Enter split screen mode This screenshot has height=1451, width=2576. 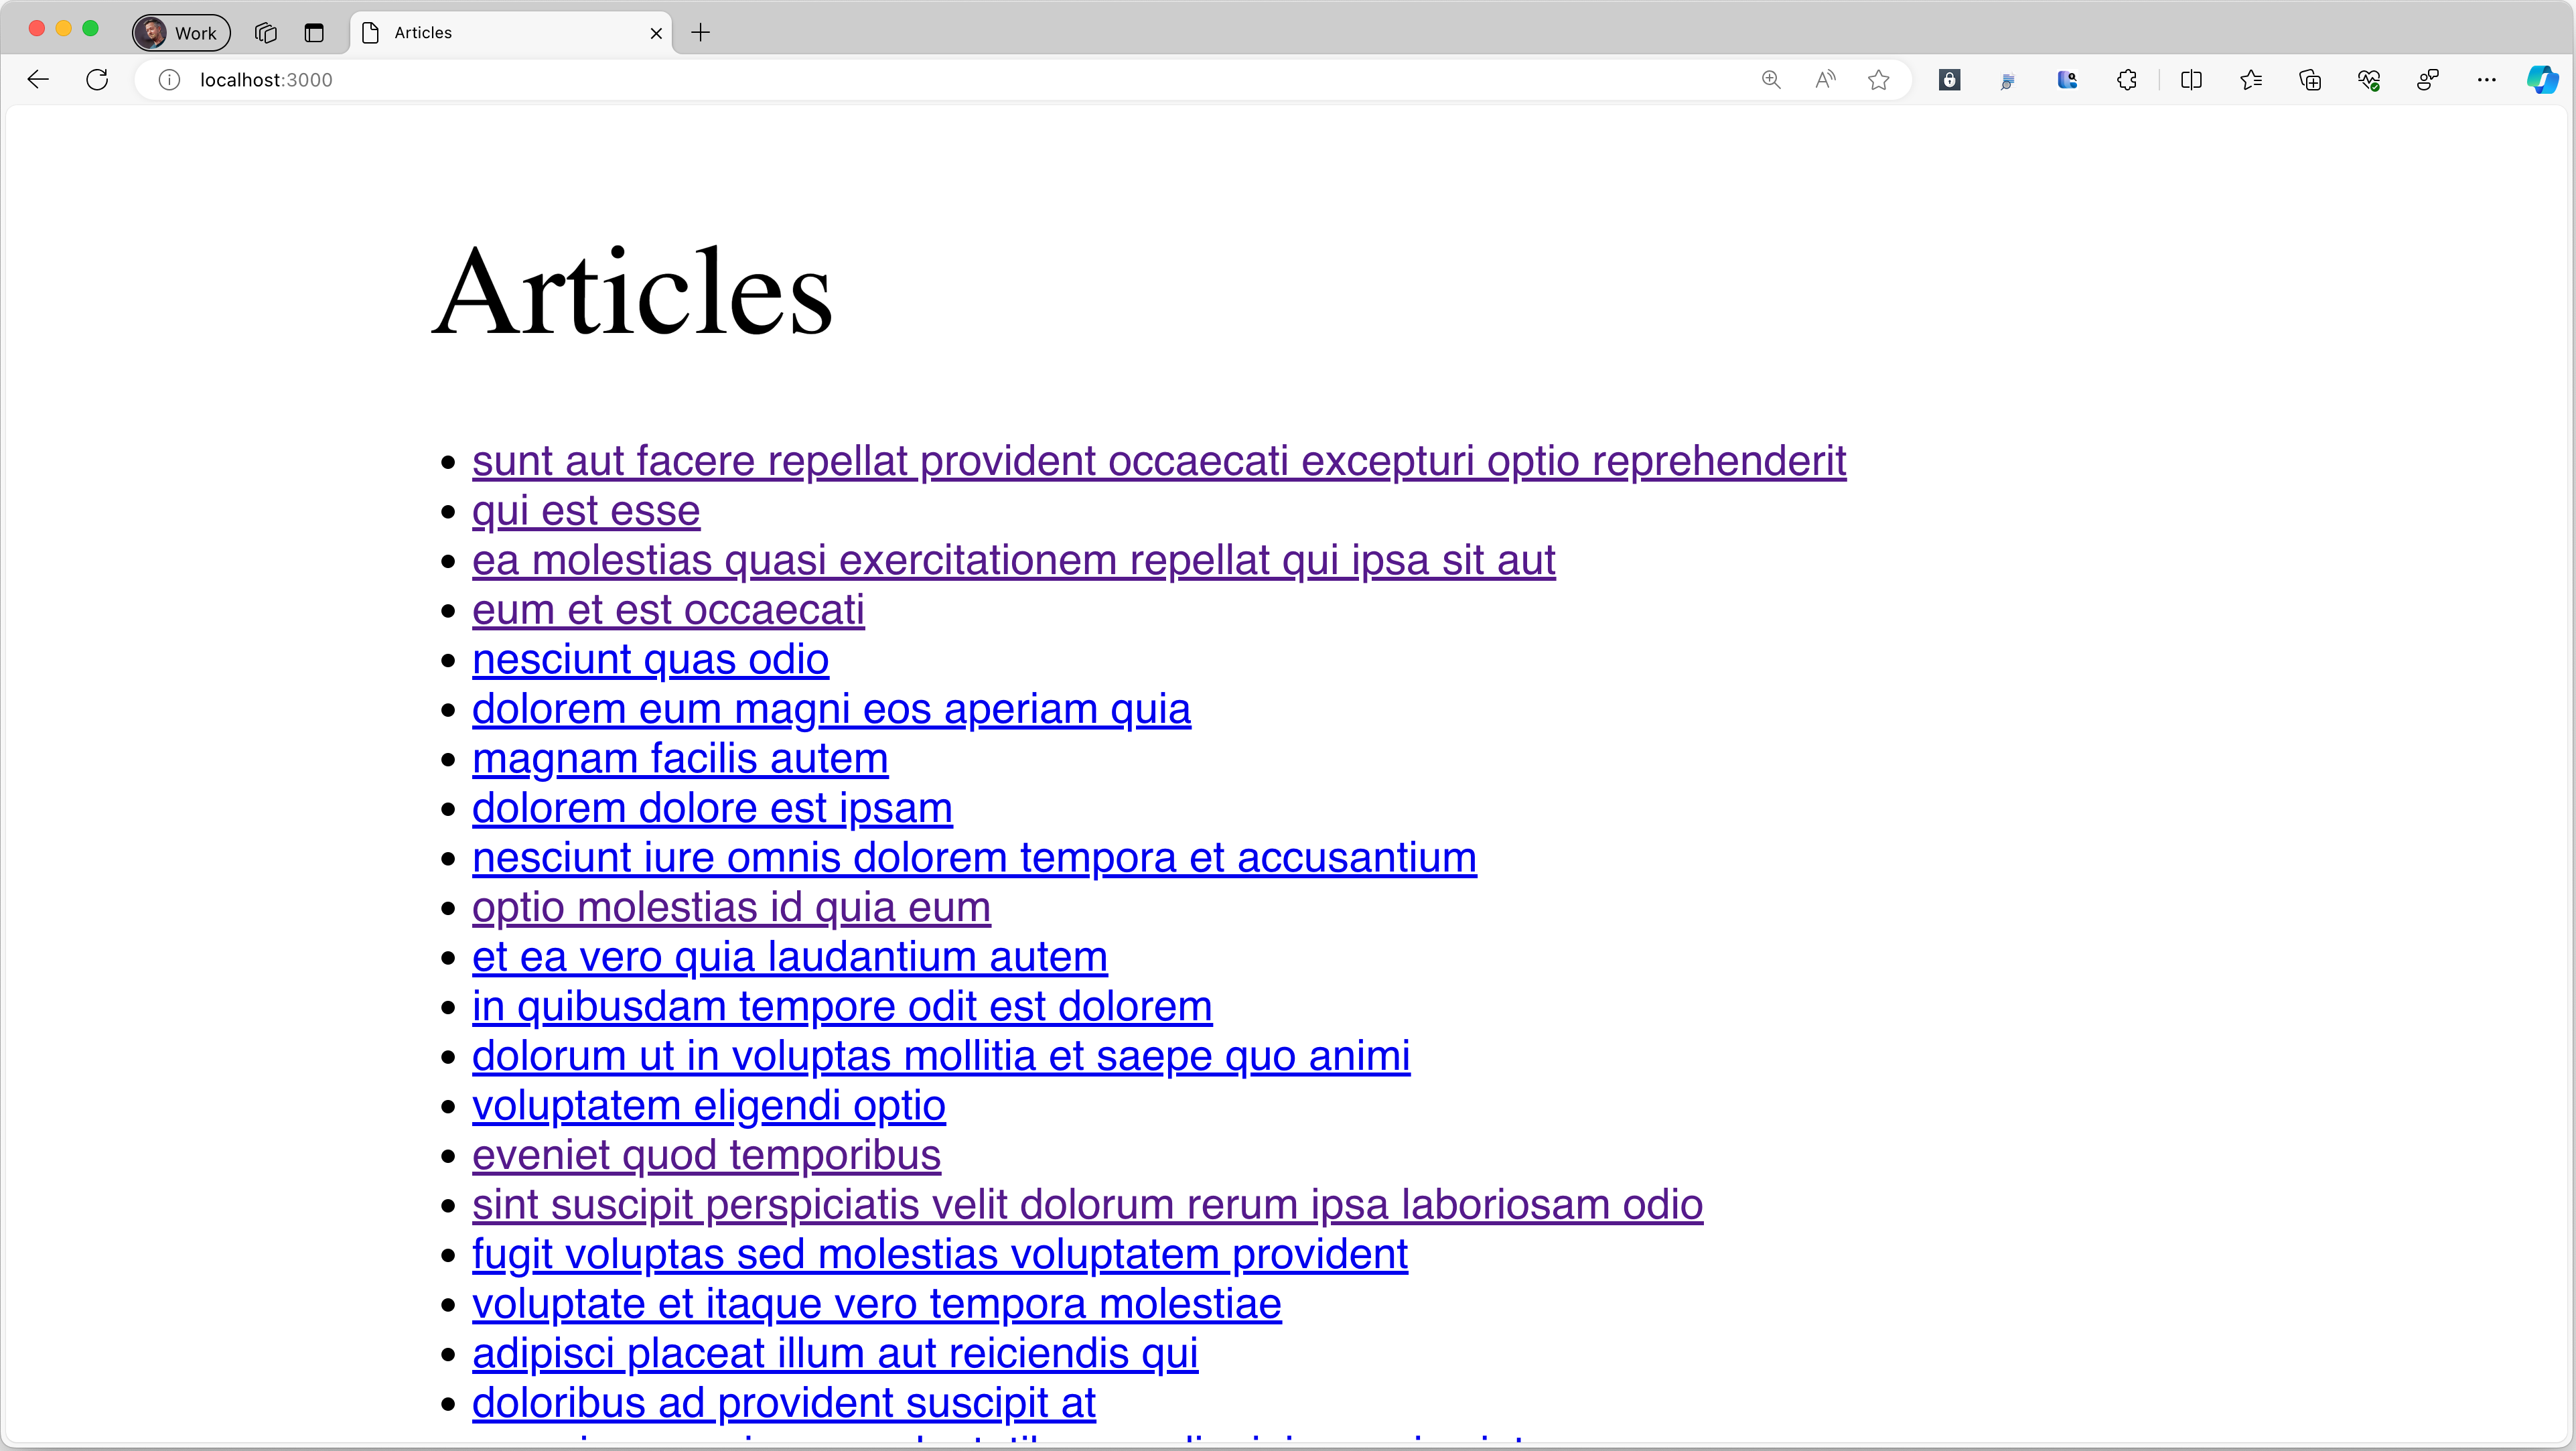pos(2191,80)
